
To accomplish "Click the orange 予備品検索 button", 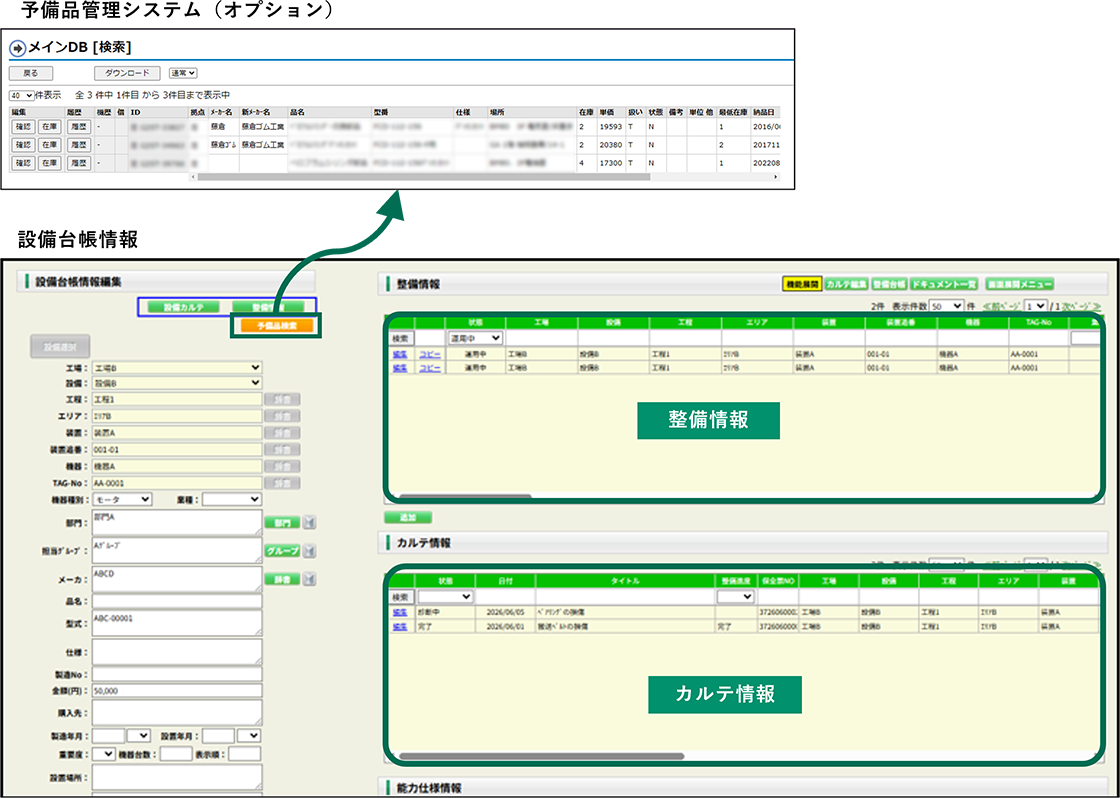I will coord(276,325).
